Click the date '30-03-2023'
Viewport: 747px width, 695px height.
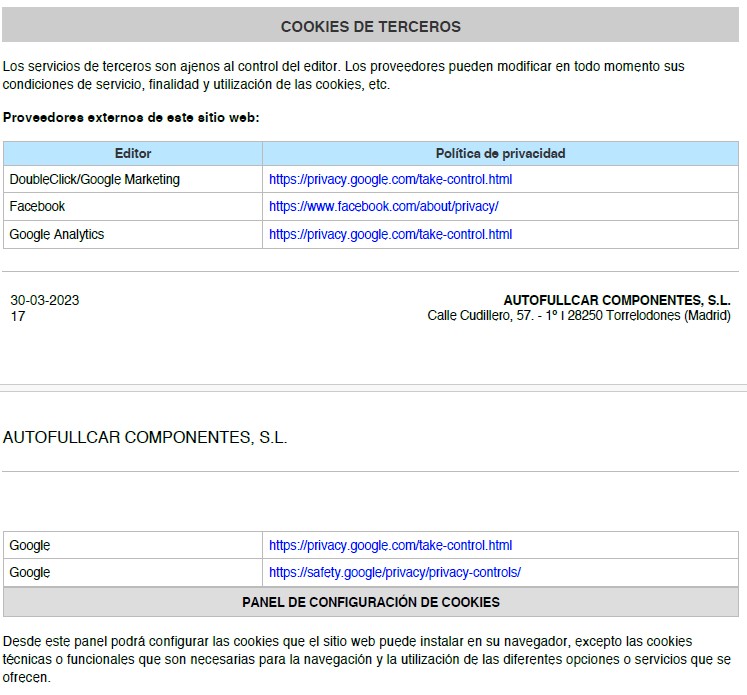point(45,300)
